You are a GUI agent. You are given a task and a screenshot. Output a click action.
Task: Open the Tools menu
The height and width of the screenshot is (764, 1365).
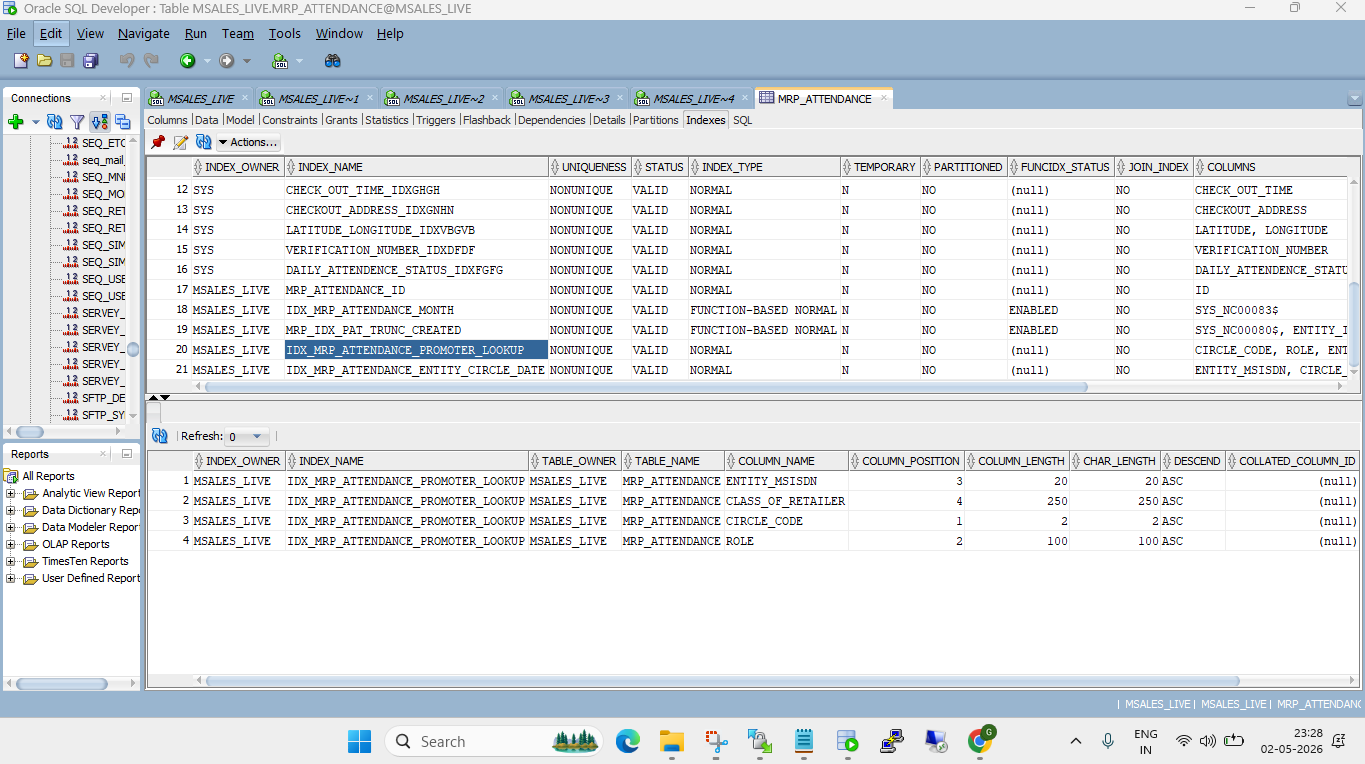tap(284, 33)
